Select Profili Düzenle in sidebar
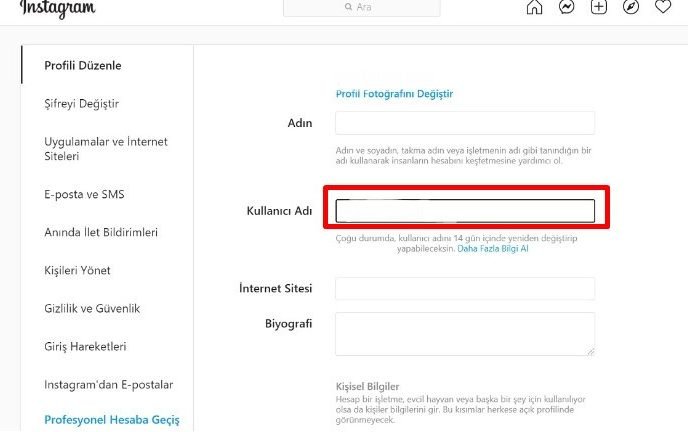Viewport: 688px width, 432px height. pyautogui.click(x=83, y=65)
